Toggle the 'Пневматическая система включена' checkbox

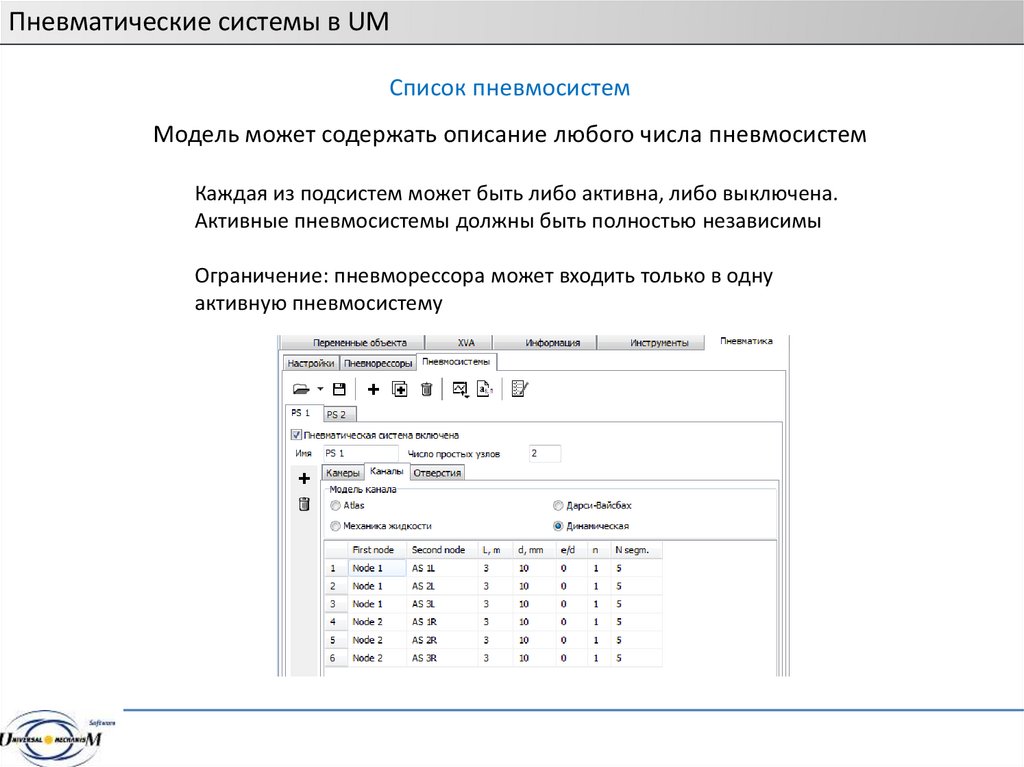tap(296, 435)
